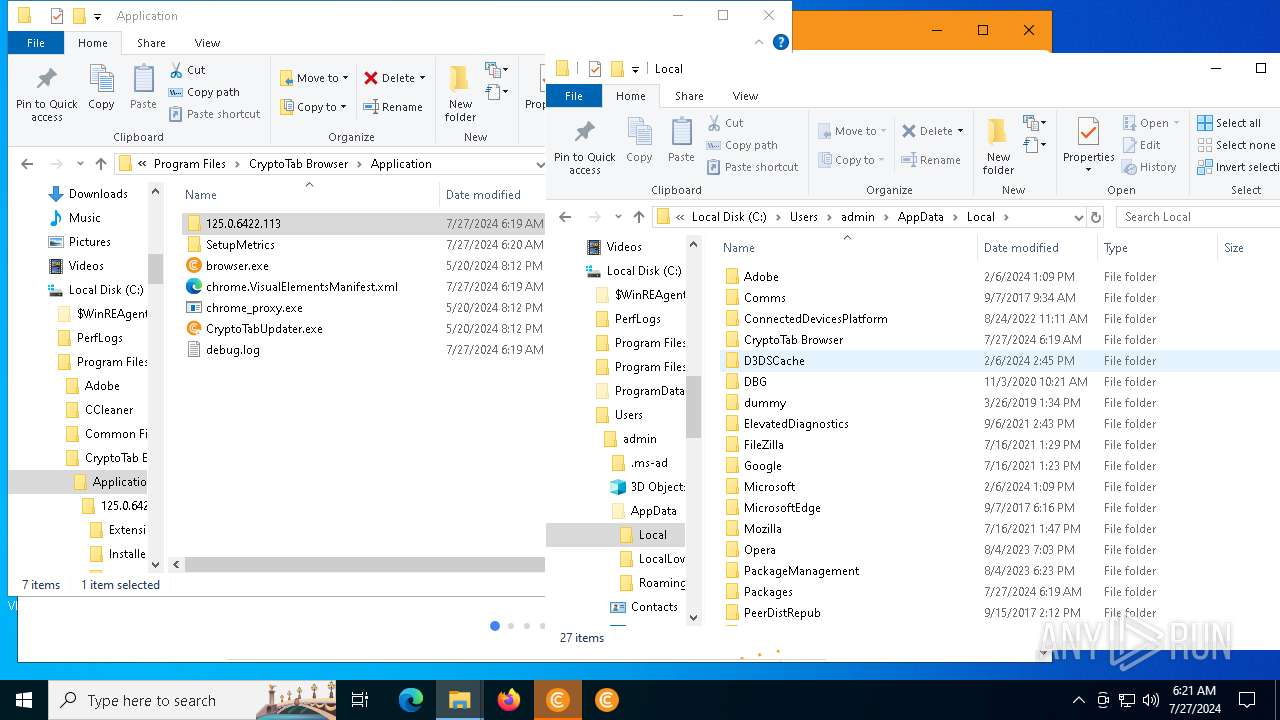Click Copy icon in Local window ribbon
The width and height of the screenshot is (1280, 720).
tap(639, 140)
